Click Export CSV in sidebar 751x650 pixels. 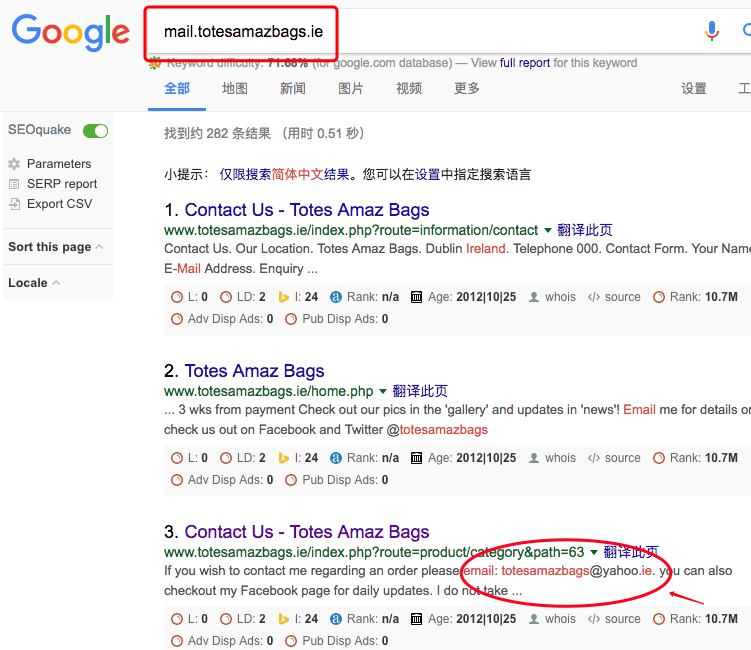point(59,204)
